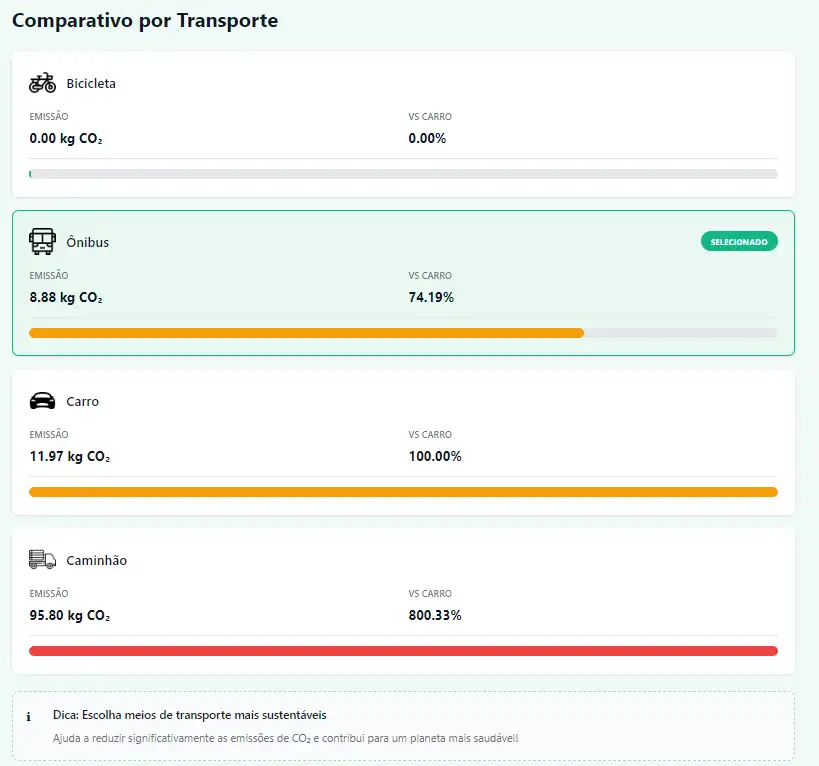
Task: Click the Bicicleta emission progress bar
Action: click(x=403, y=174)
